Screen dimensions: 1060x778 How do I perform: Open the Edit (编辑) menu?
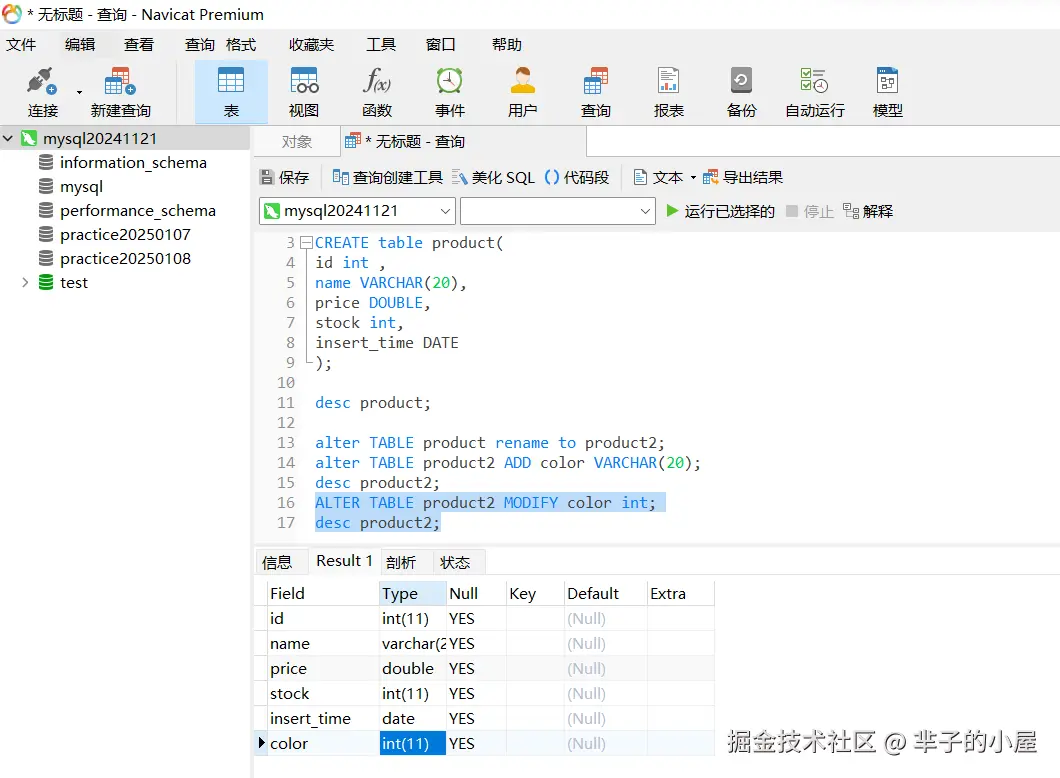(80, 45)
